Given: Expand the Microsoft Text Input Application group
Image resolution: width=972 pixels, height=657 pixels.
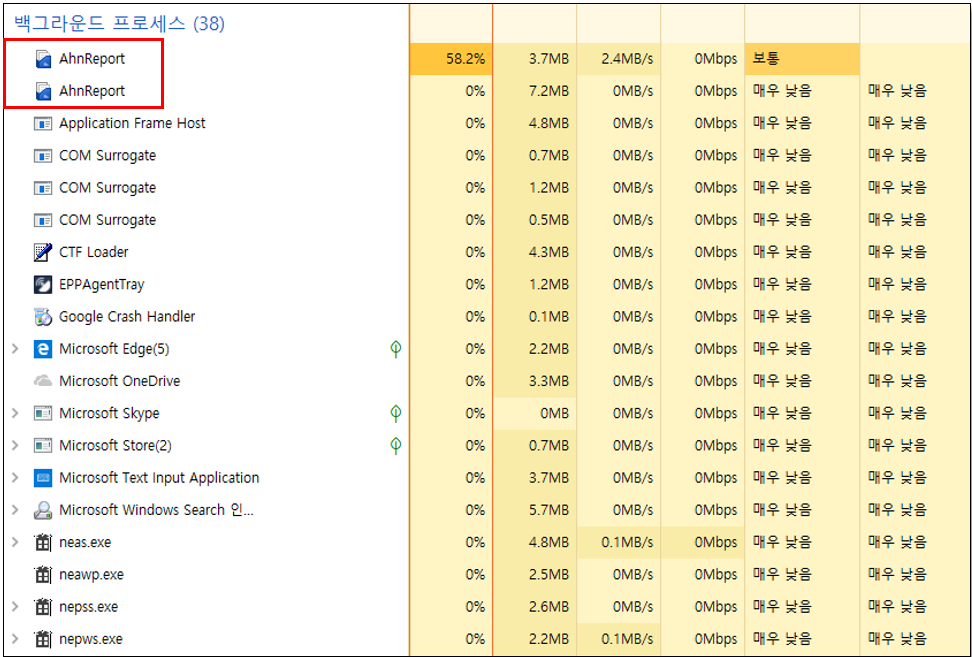Looking at the screenshot, I should [x=15, y=478].
